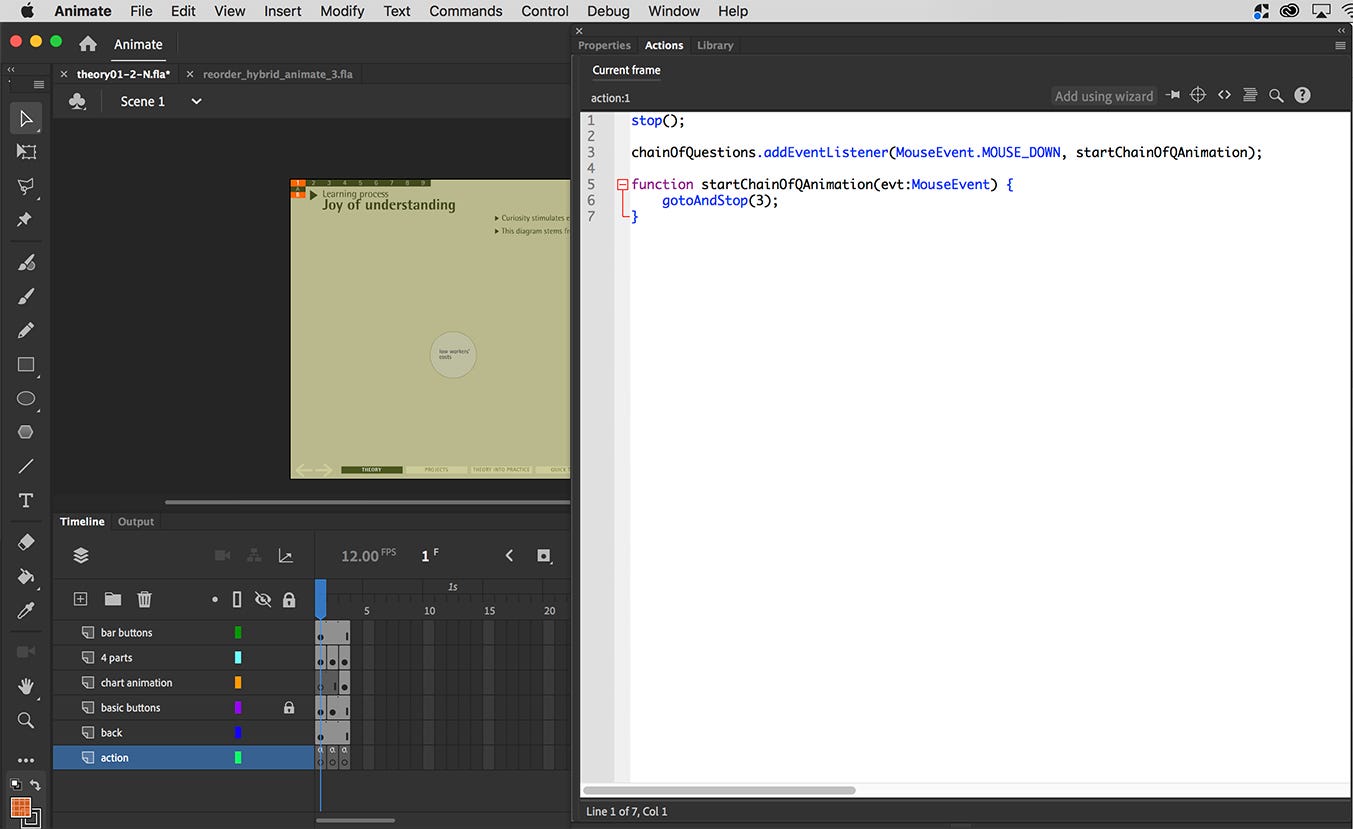Select the Line tool
This screenshot has height=829, width=1353.
26,466
